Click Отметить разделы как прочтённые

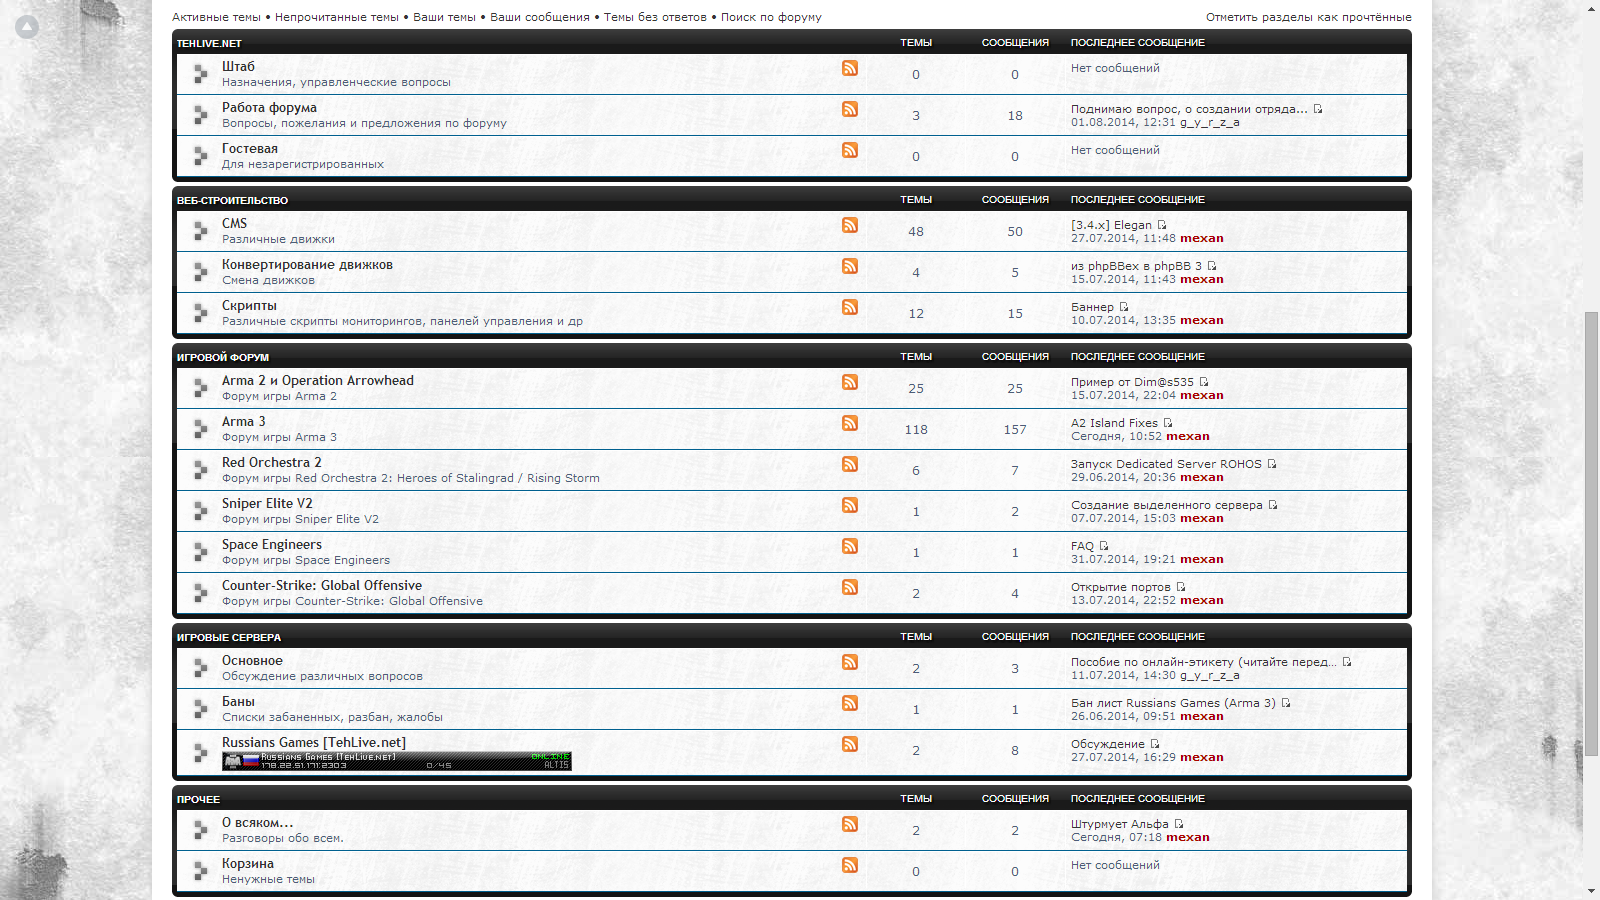coord(1309,17)
